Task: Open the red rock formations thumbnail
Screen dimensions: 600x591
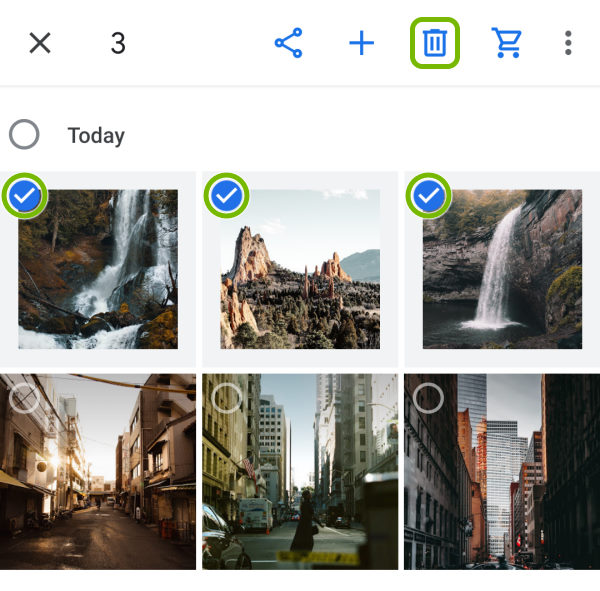Action: [300, 269]
